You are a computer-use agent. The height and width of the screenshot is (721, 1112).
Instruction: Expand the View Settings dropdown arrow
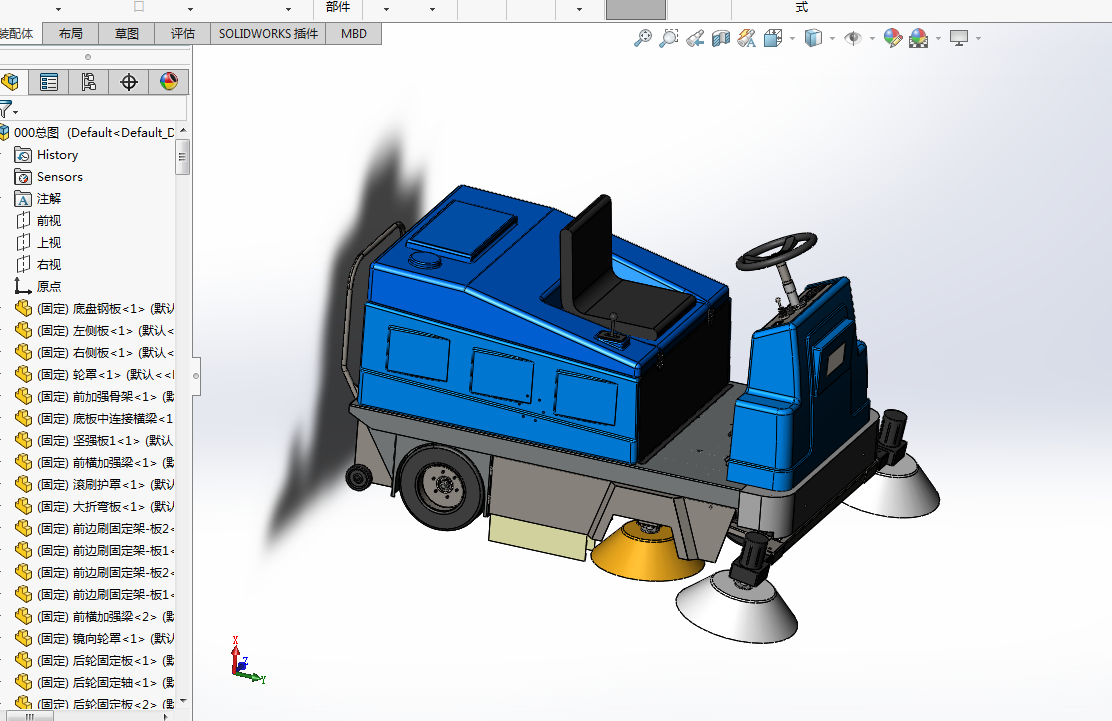pos(978,38)
